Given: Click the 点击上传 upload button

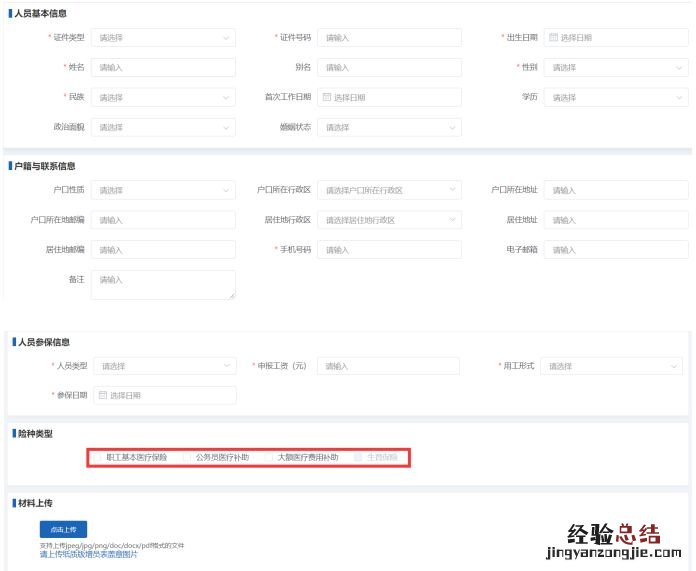Looking at the screenshot, I should click(x=64, y=528).
